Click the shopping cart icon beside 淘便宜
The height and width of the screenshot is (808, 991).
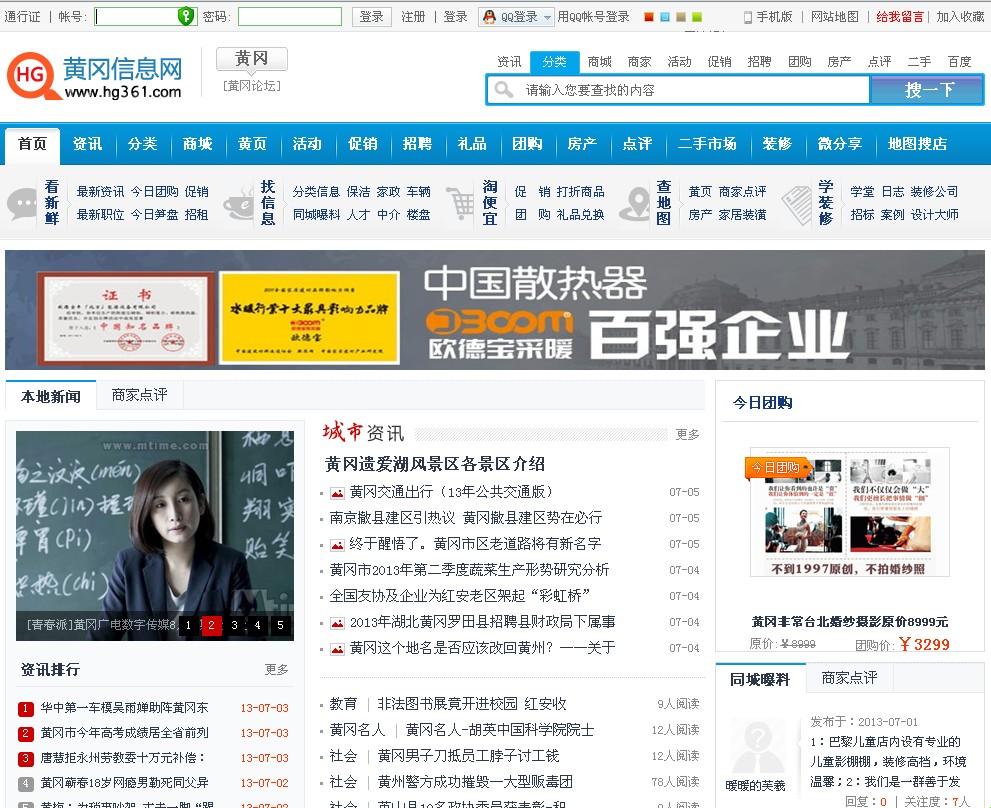461,203
